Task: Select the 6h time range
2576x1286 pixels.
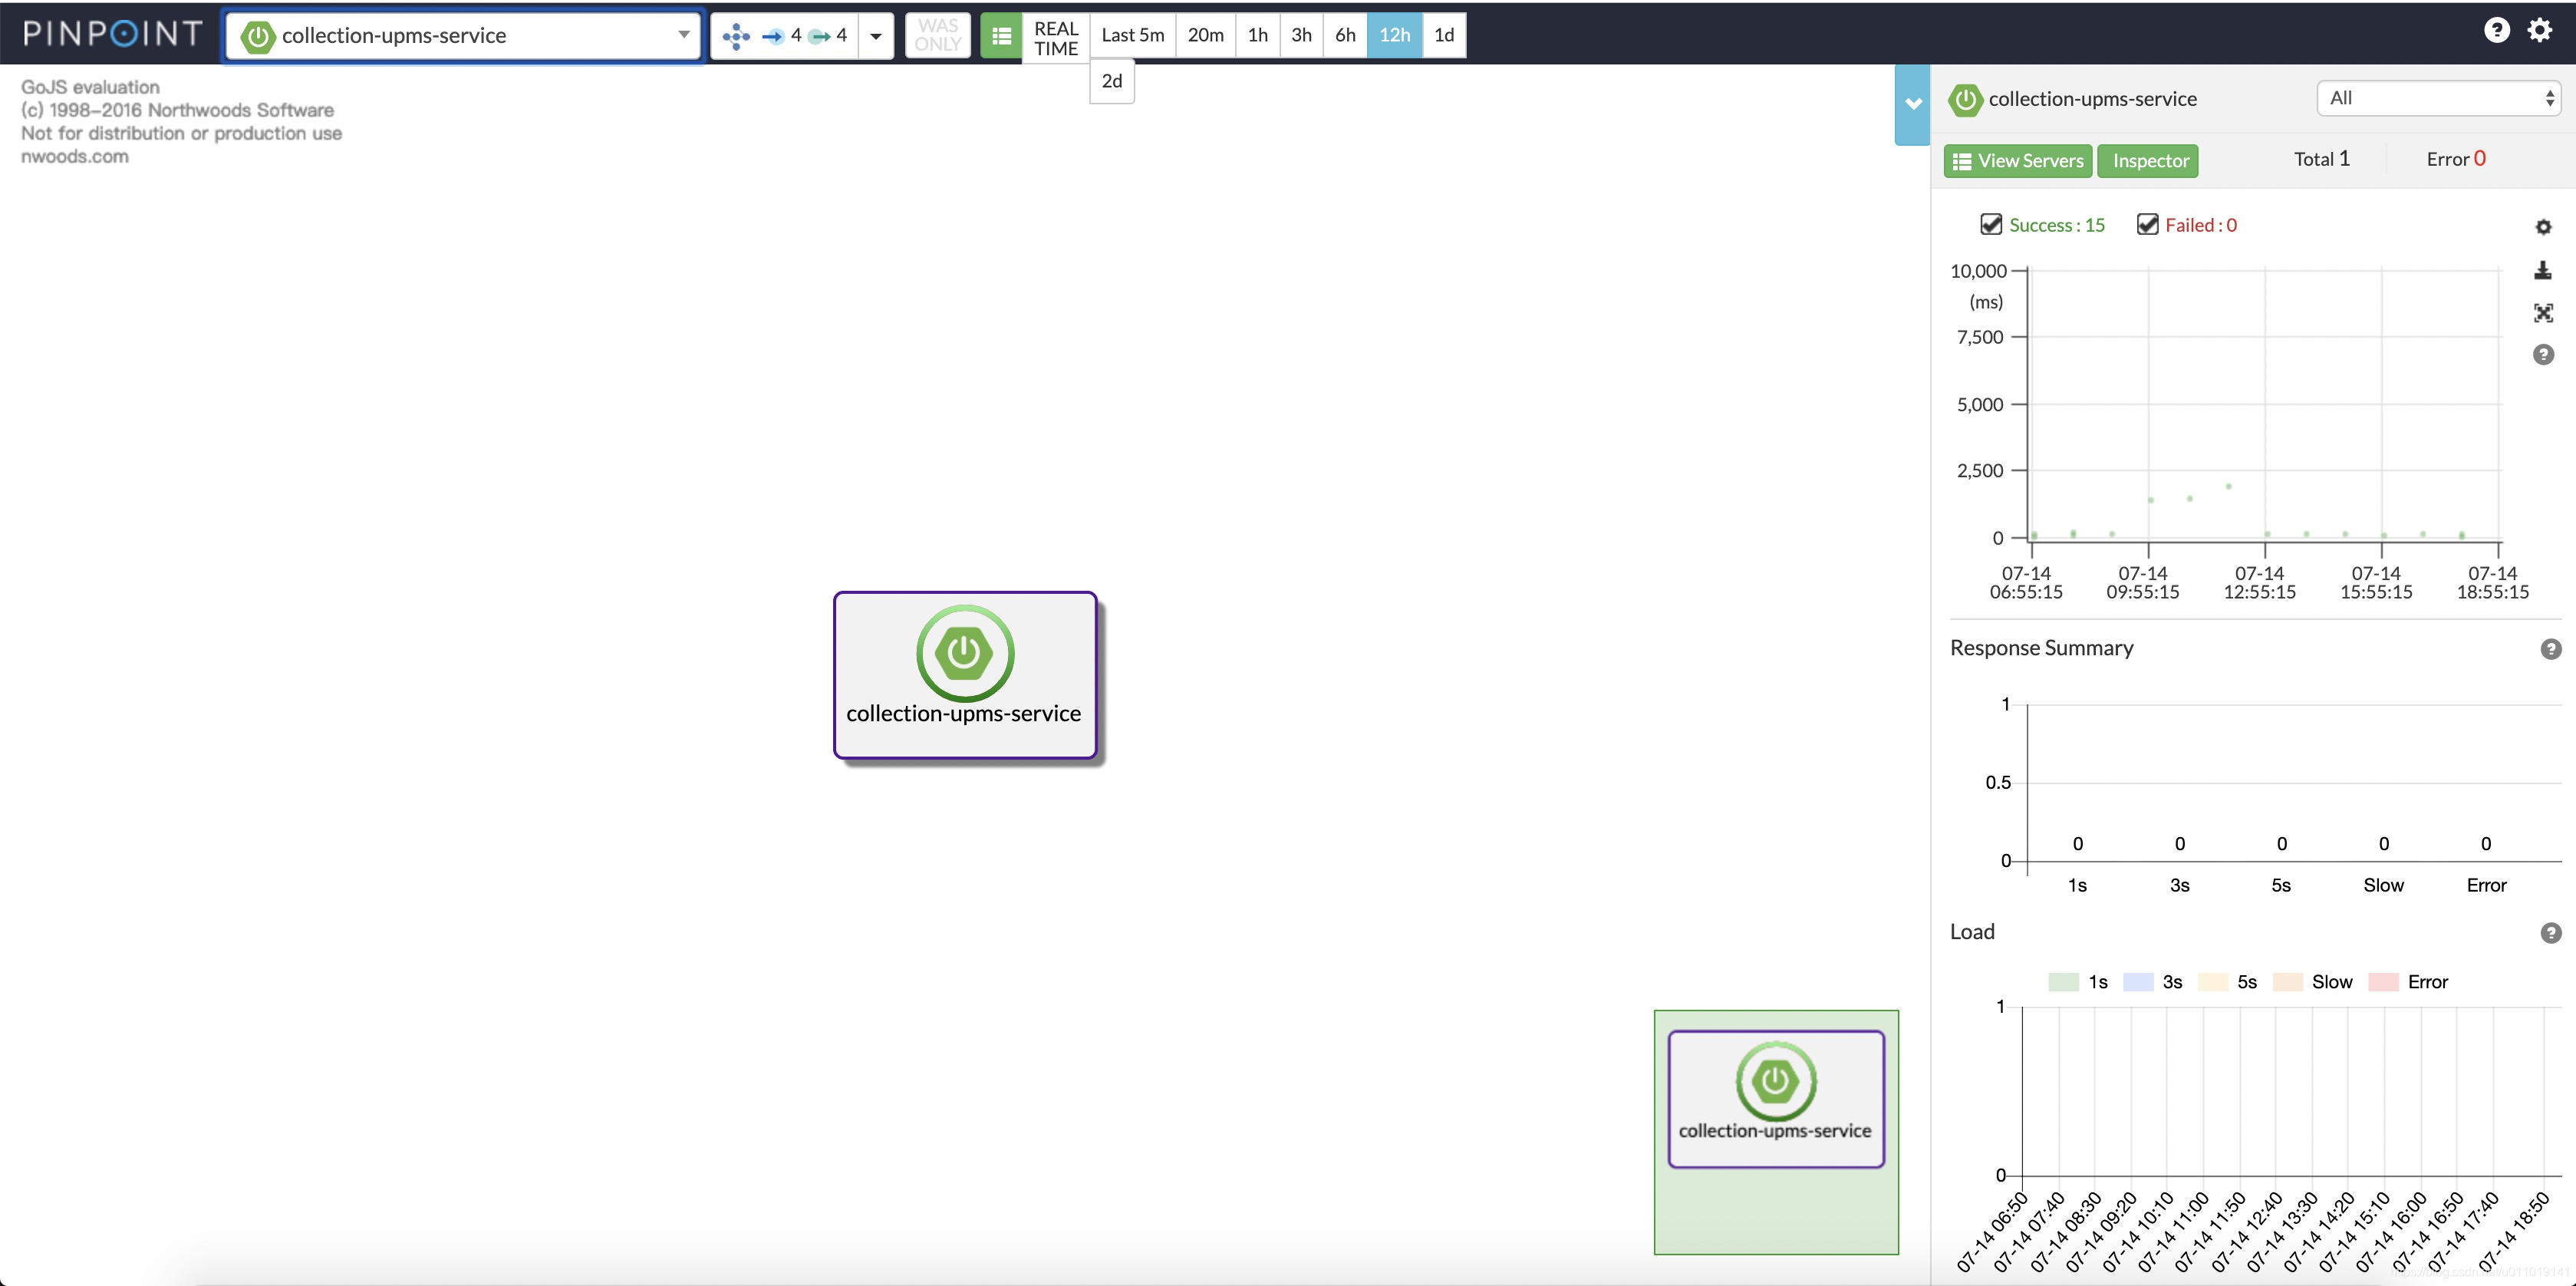Action: tap(1345, 36)
